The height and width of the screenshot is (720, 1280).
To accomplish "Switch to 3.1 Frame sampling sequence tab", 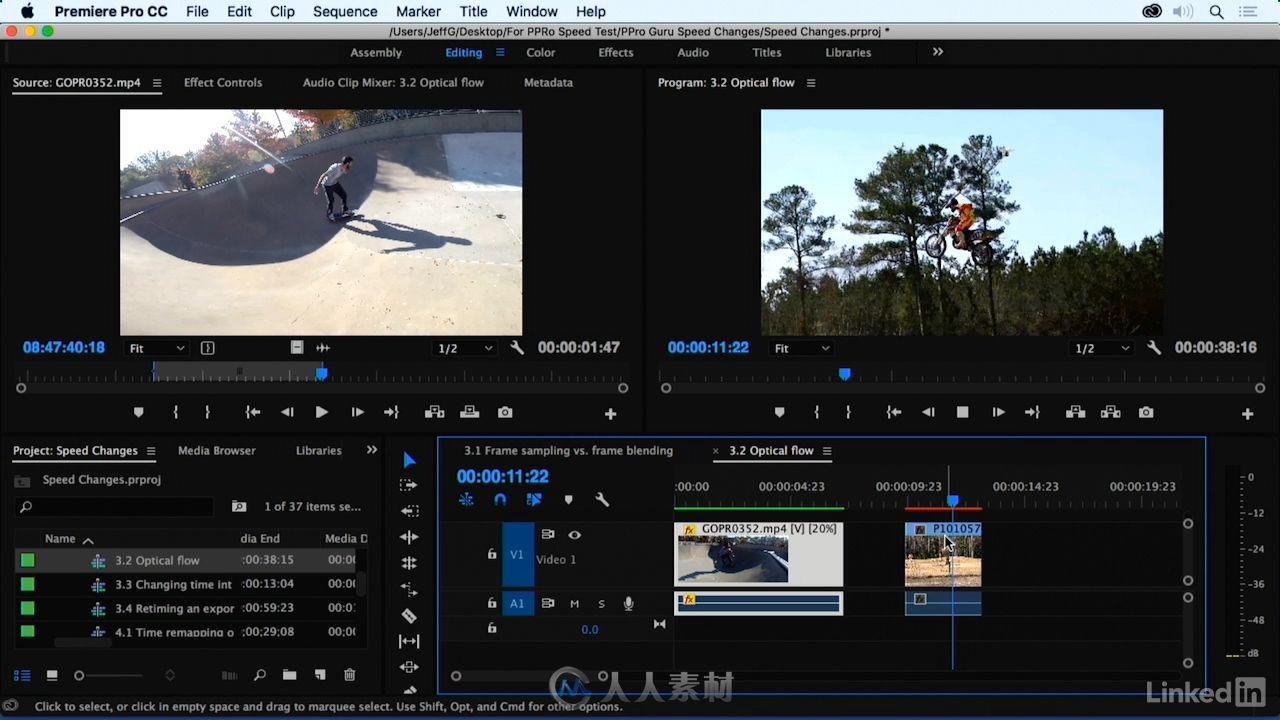I will (568, 451).
